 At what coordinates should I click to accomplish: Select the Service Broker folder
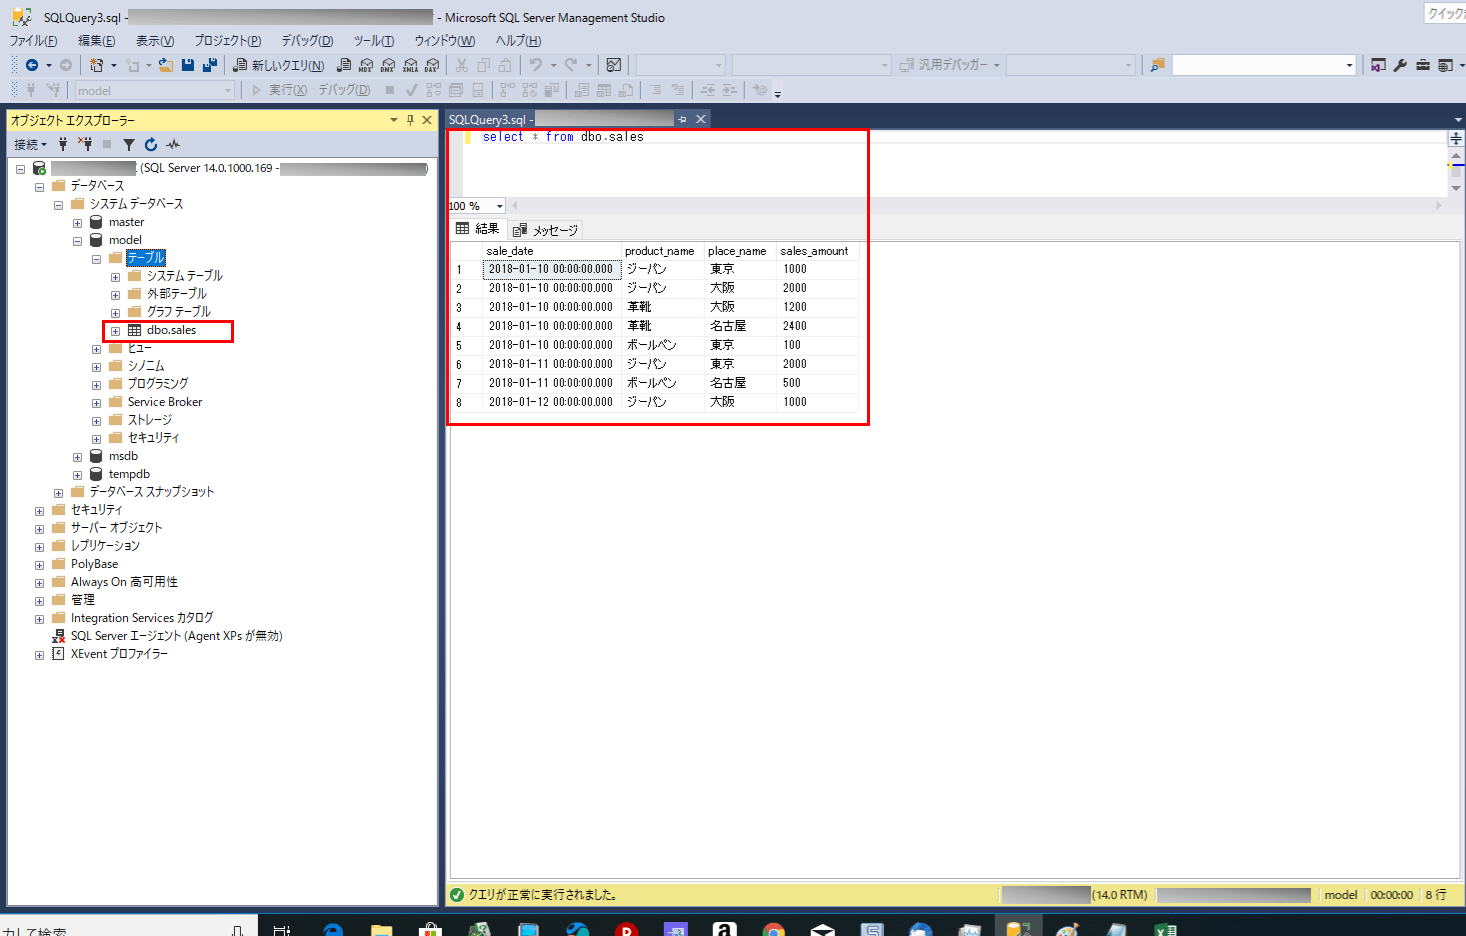[x=164, y=402]
